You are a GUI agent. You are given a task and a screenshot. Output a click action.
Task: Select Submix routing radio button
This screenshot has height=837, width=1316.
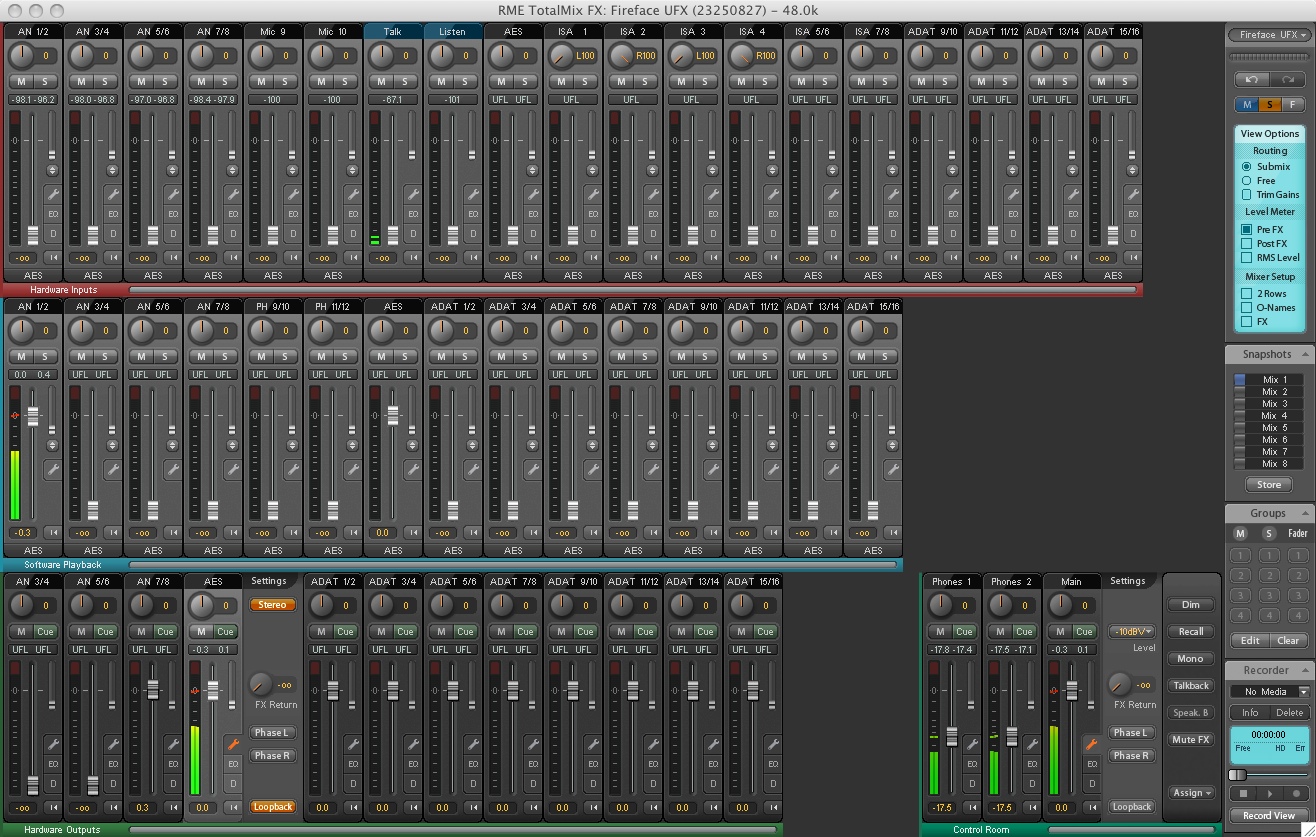(x=1247, y=166)
